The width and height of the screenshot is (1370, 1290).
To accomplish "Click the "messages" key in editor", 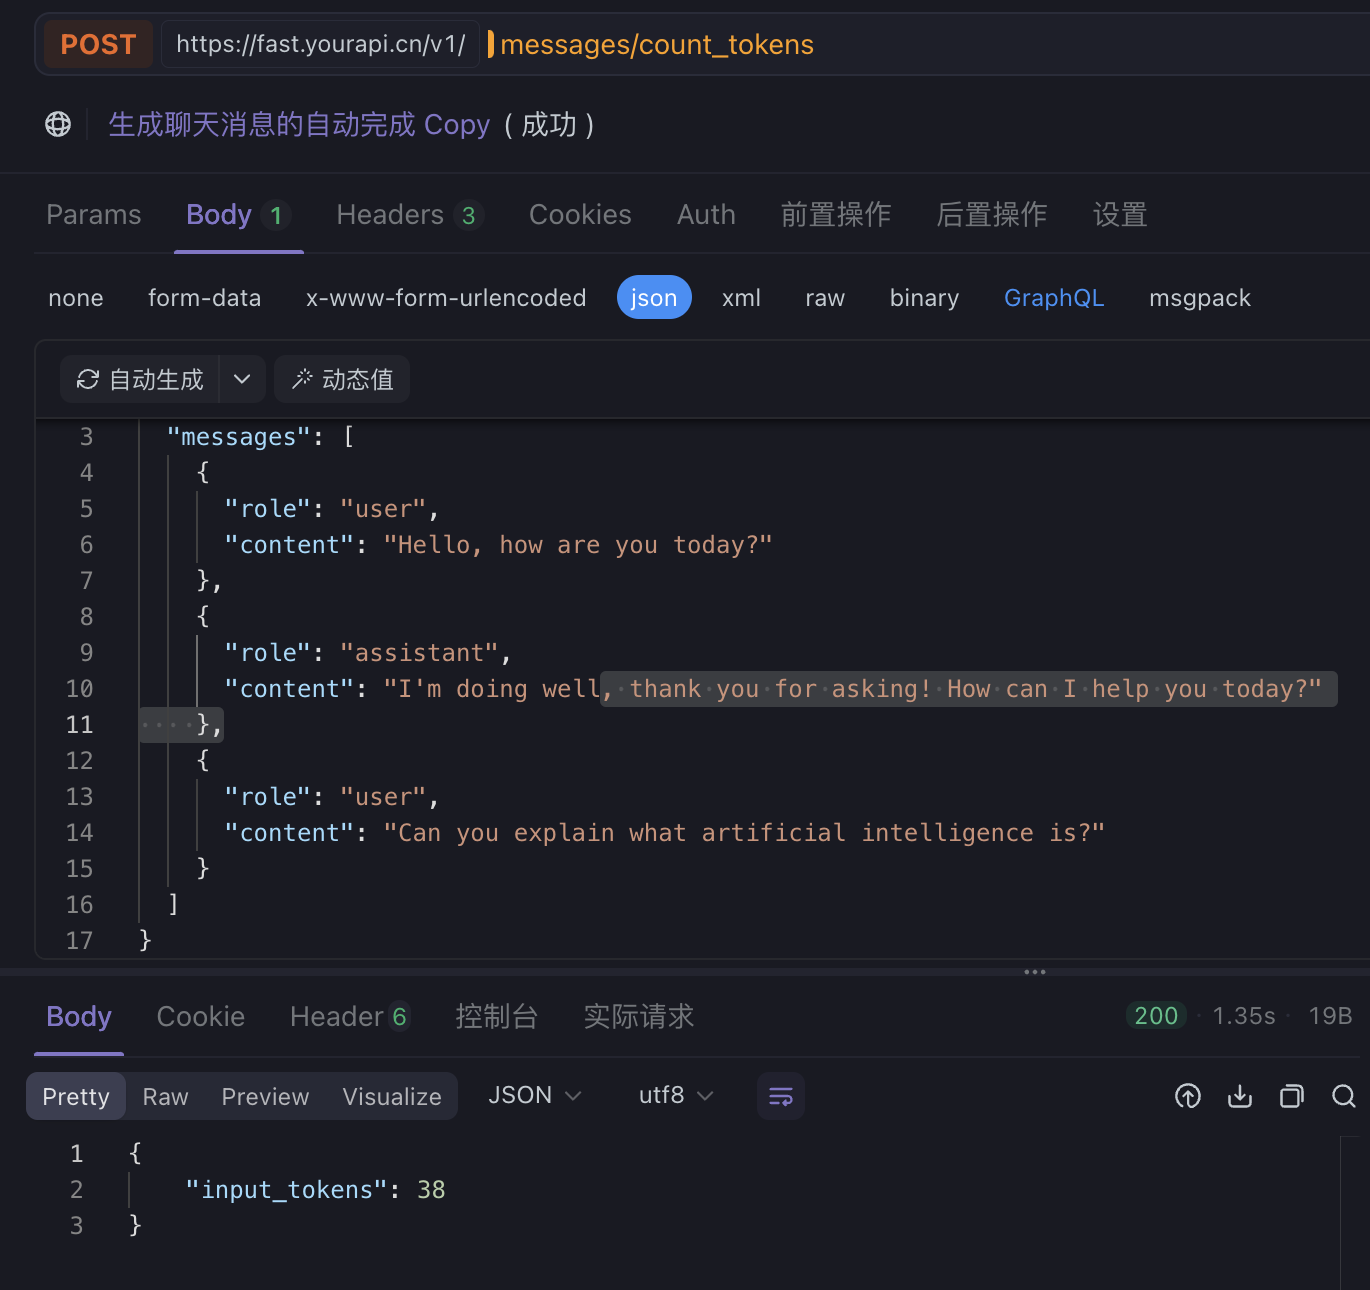I will click(239, 437).
